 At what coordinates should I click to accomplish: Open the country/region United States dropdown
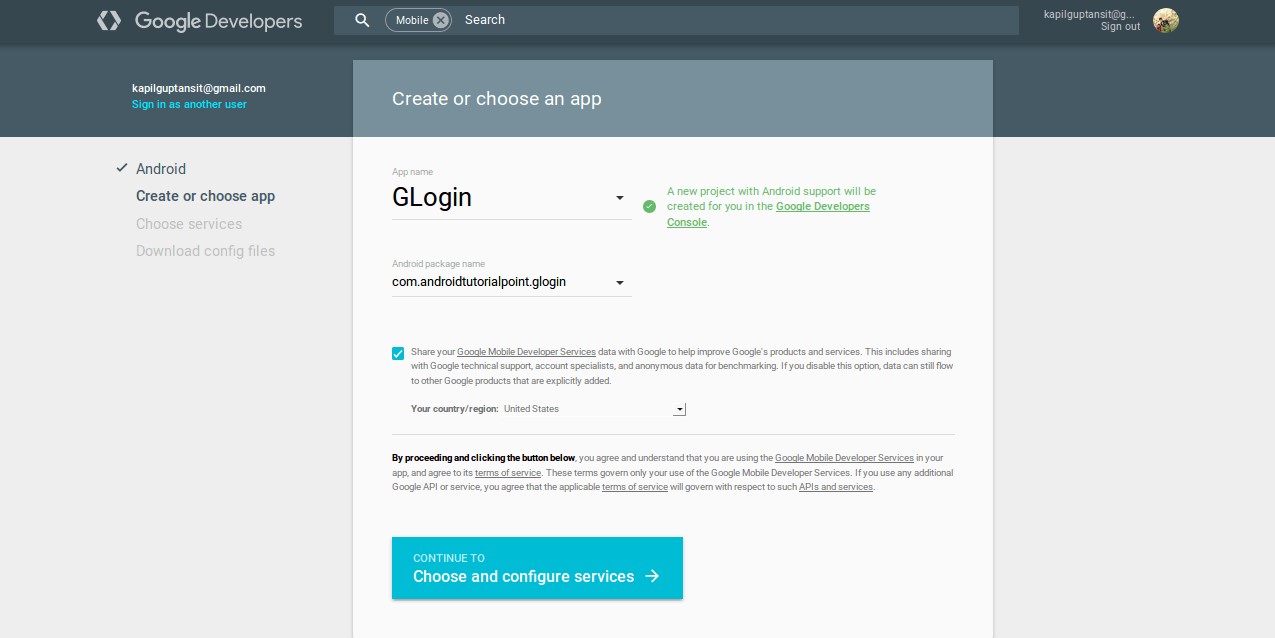(x=594, y=409)
